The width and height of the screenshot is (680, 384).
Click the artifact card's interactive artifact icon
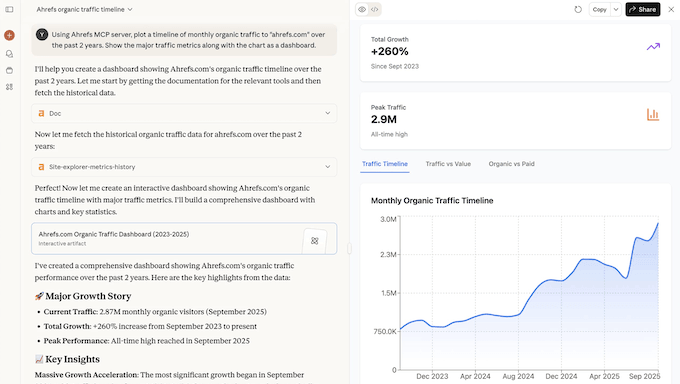point(314,241)
